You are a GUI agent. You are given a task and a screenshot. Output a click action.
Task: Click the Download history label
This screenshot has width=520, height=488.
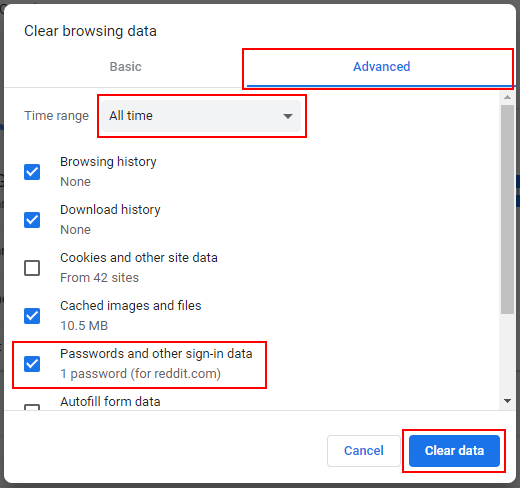[x=110, y=210]
